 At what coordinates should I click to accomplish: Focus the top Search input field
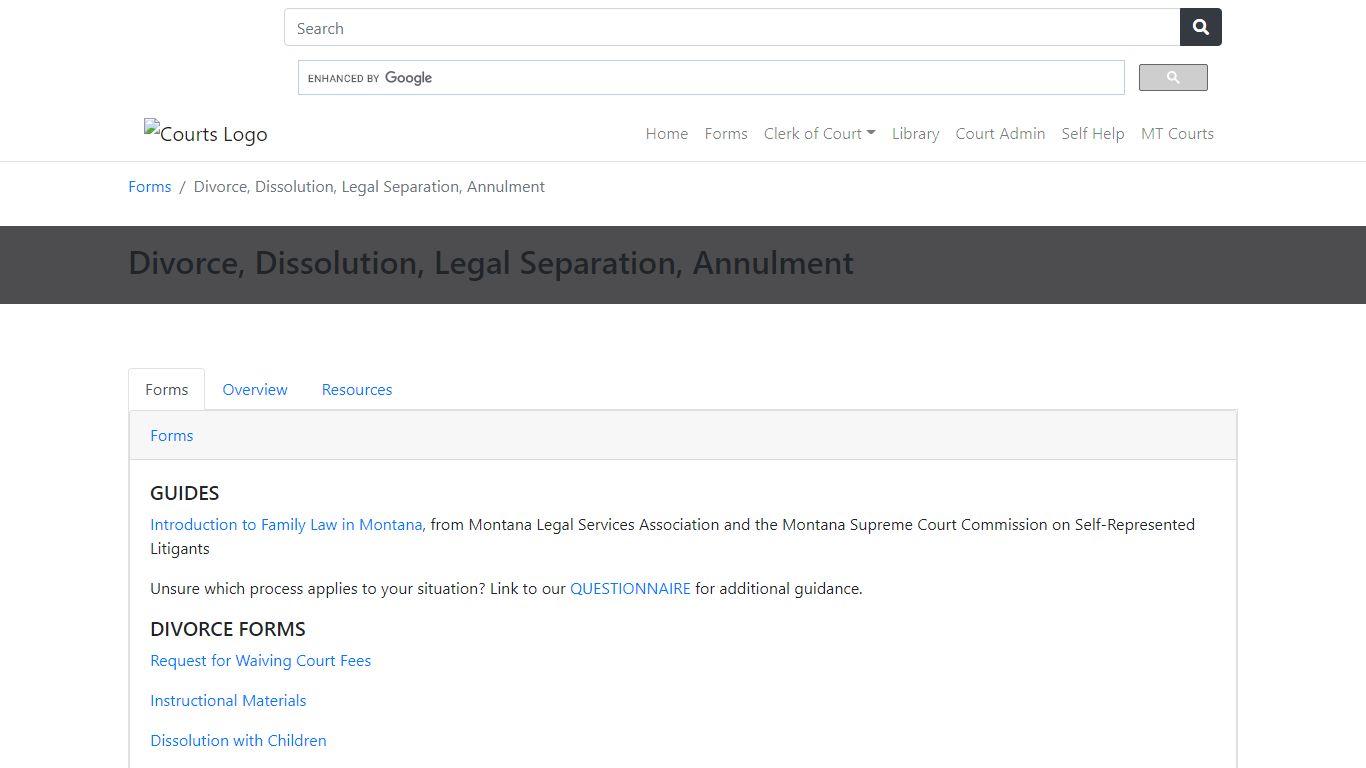point(732,27)
